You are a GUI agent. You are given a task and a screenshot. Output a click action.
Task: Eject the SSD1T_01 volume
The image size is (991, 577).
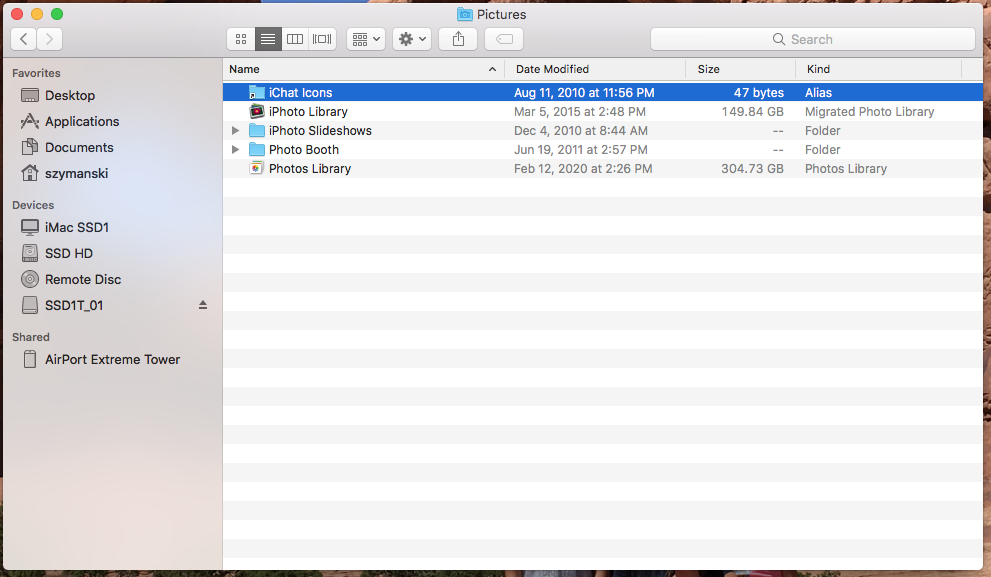203,305
